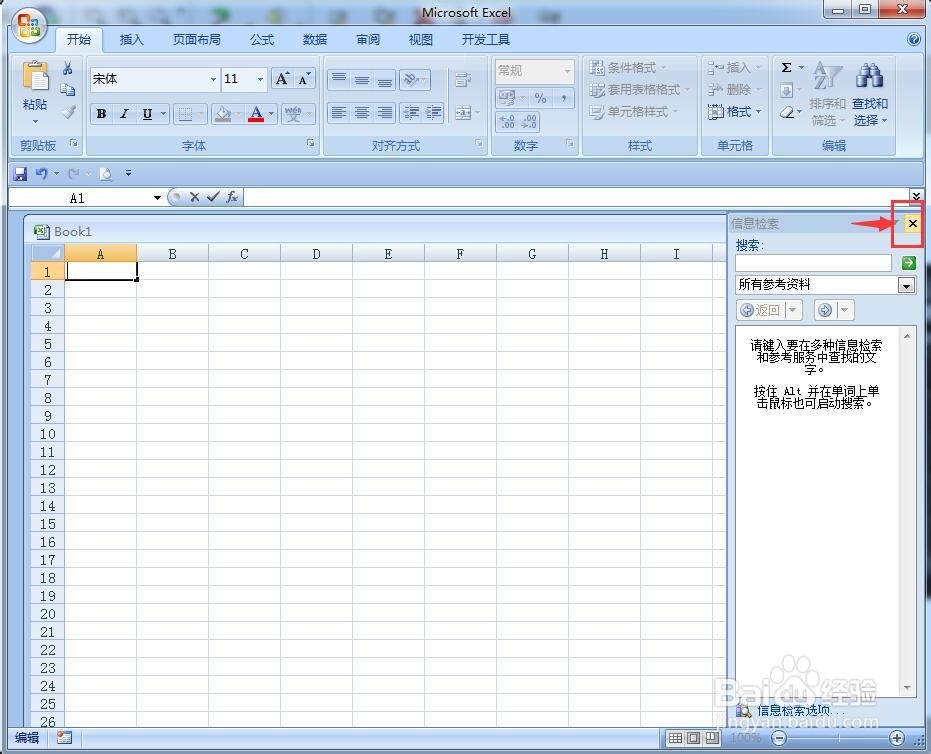Click the 插入 cells button in ribbon
This screenshot has height=754, width=931.
pos(734,68)
